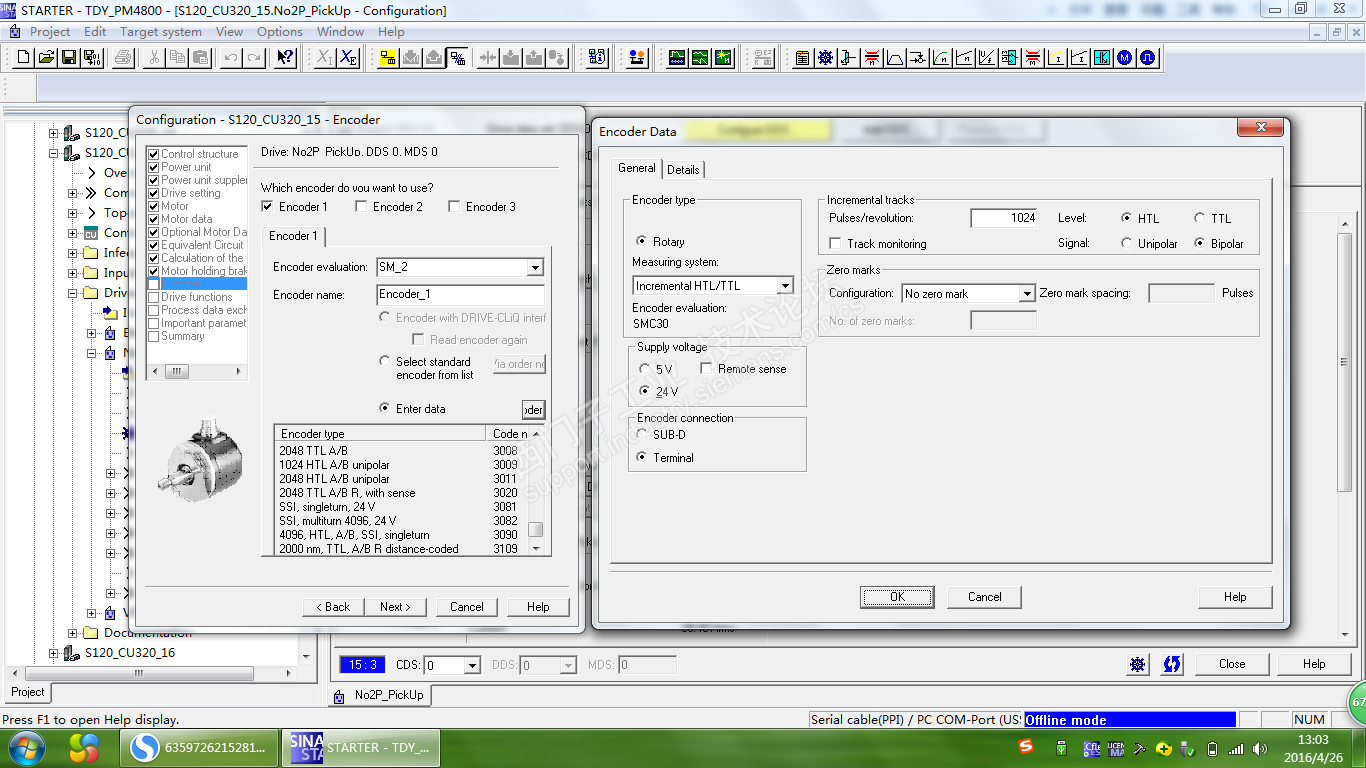Open the Target system menu
Screen dimensions: 1366x768
(x=161, y=31)
